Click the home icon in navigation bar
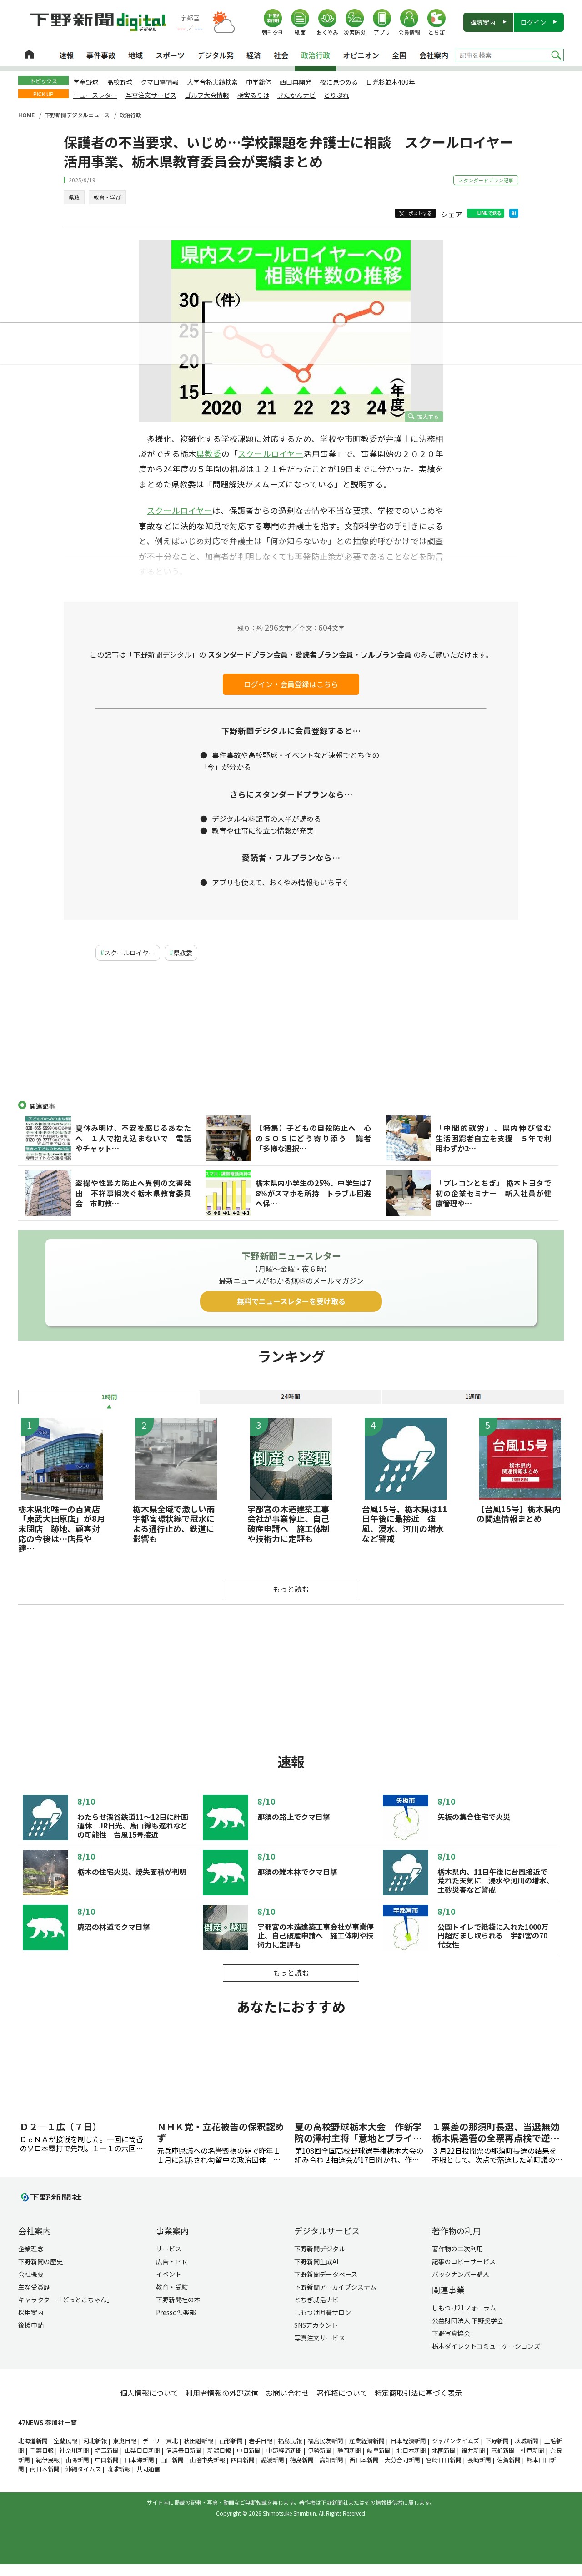582x2576 pixels. [x=29, y=55]
